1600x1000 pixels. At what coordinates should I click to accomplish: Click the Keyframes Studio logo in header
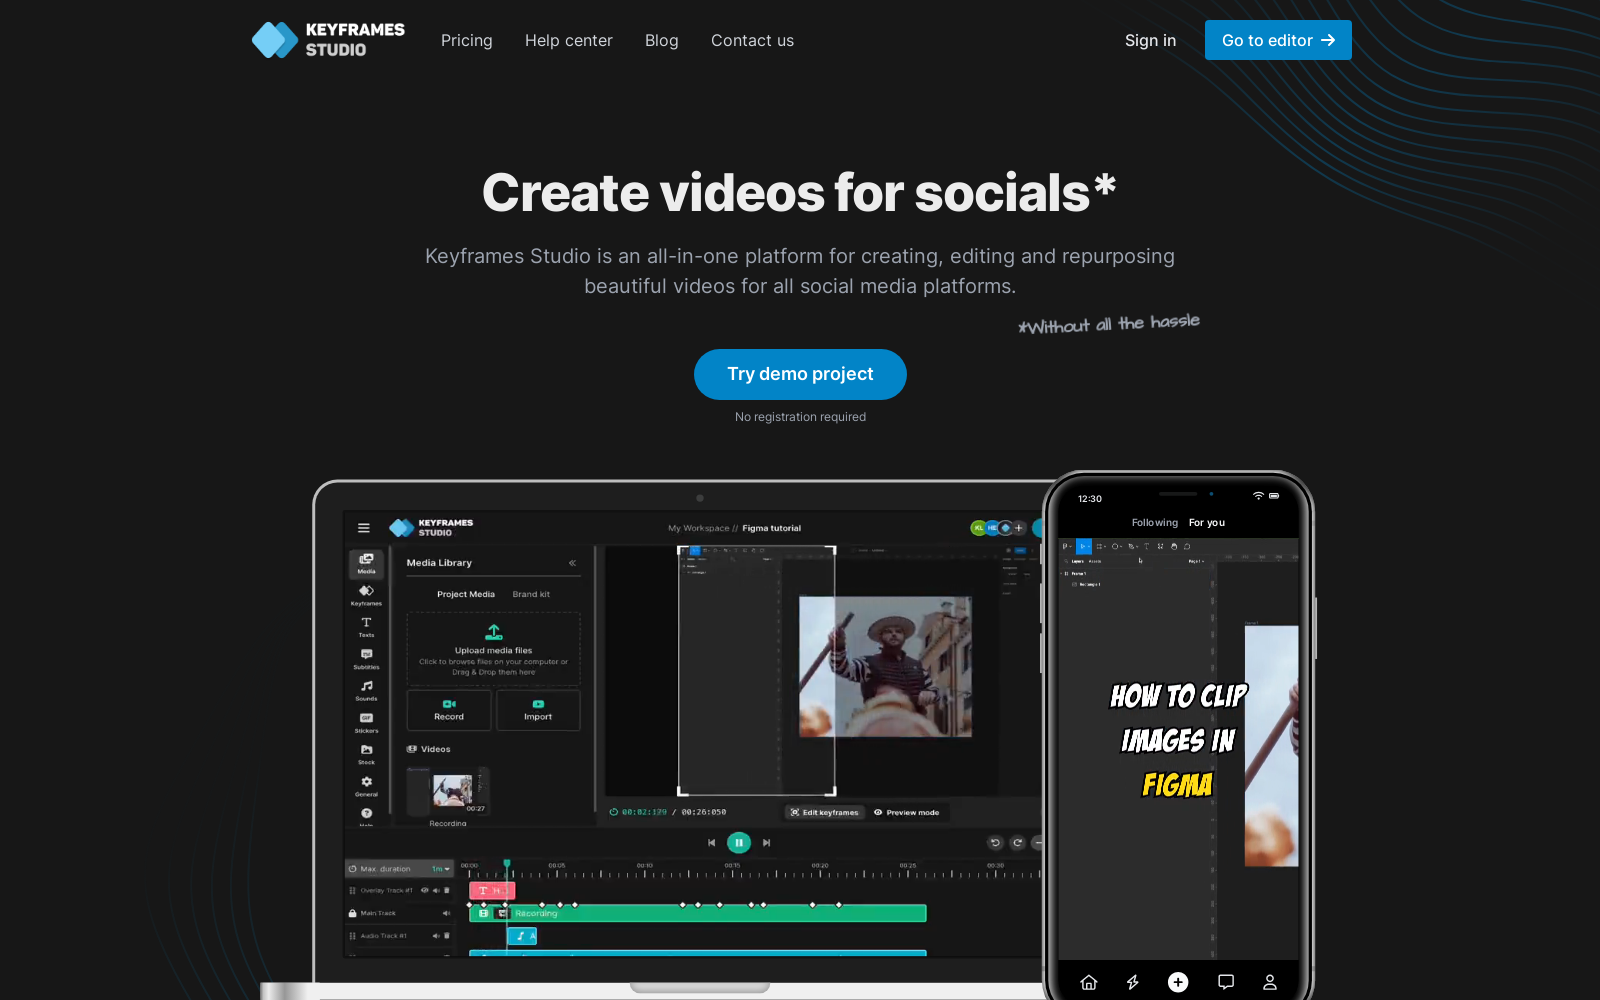click(328, 40)
